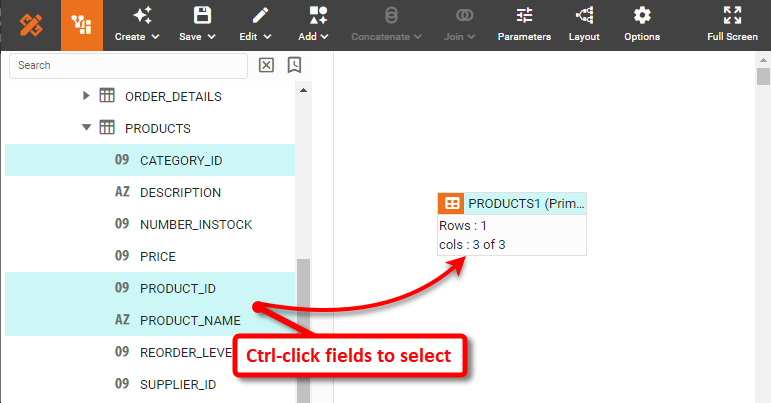The image size is (771, 403).
Task: Switch to Full Screen mode
Action: click(x=732, y=26)
